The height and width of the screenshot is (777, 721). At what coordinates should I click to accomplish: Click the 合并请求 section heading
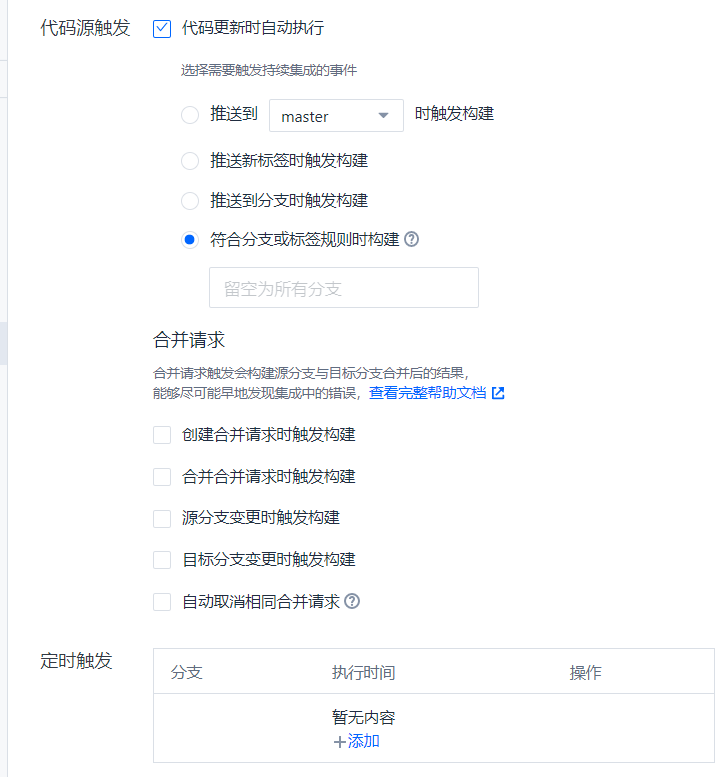coord(189,340)
